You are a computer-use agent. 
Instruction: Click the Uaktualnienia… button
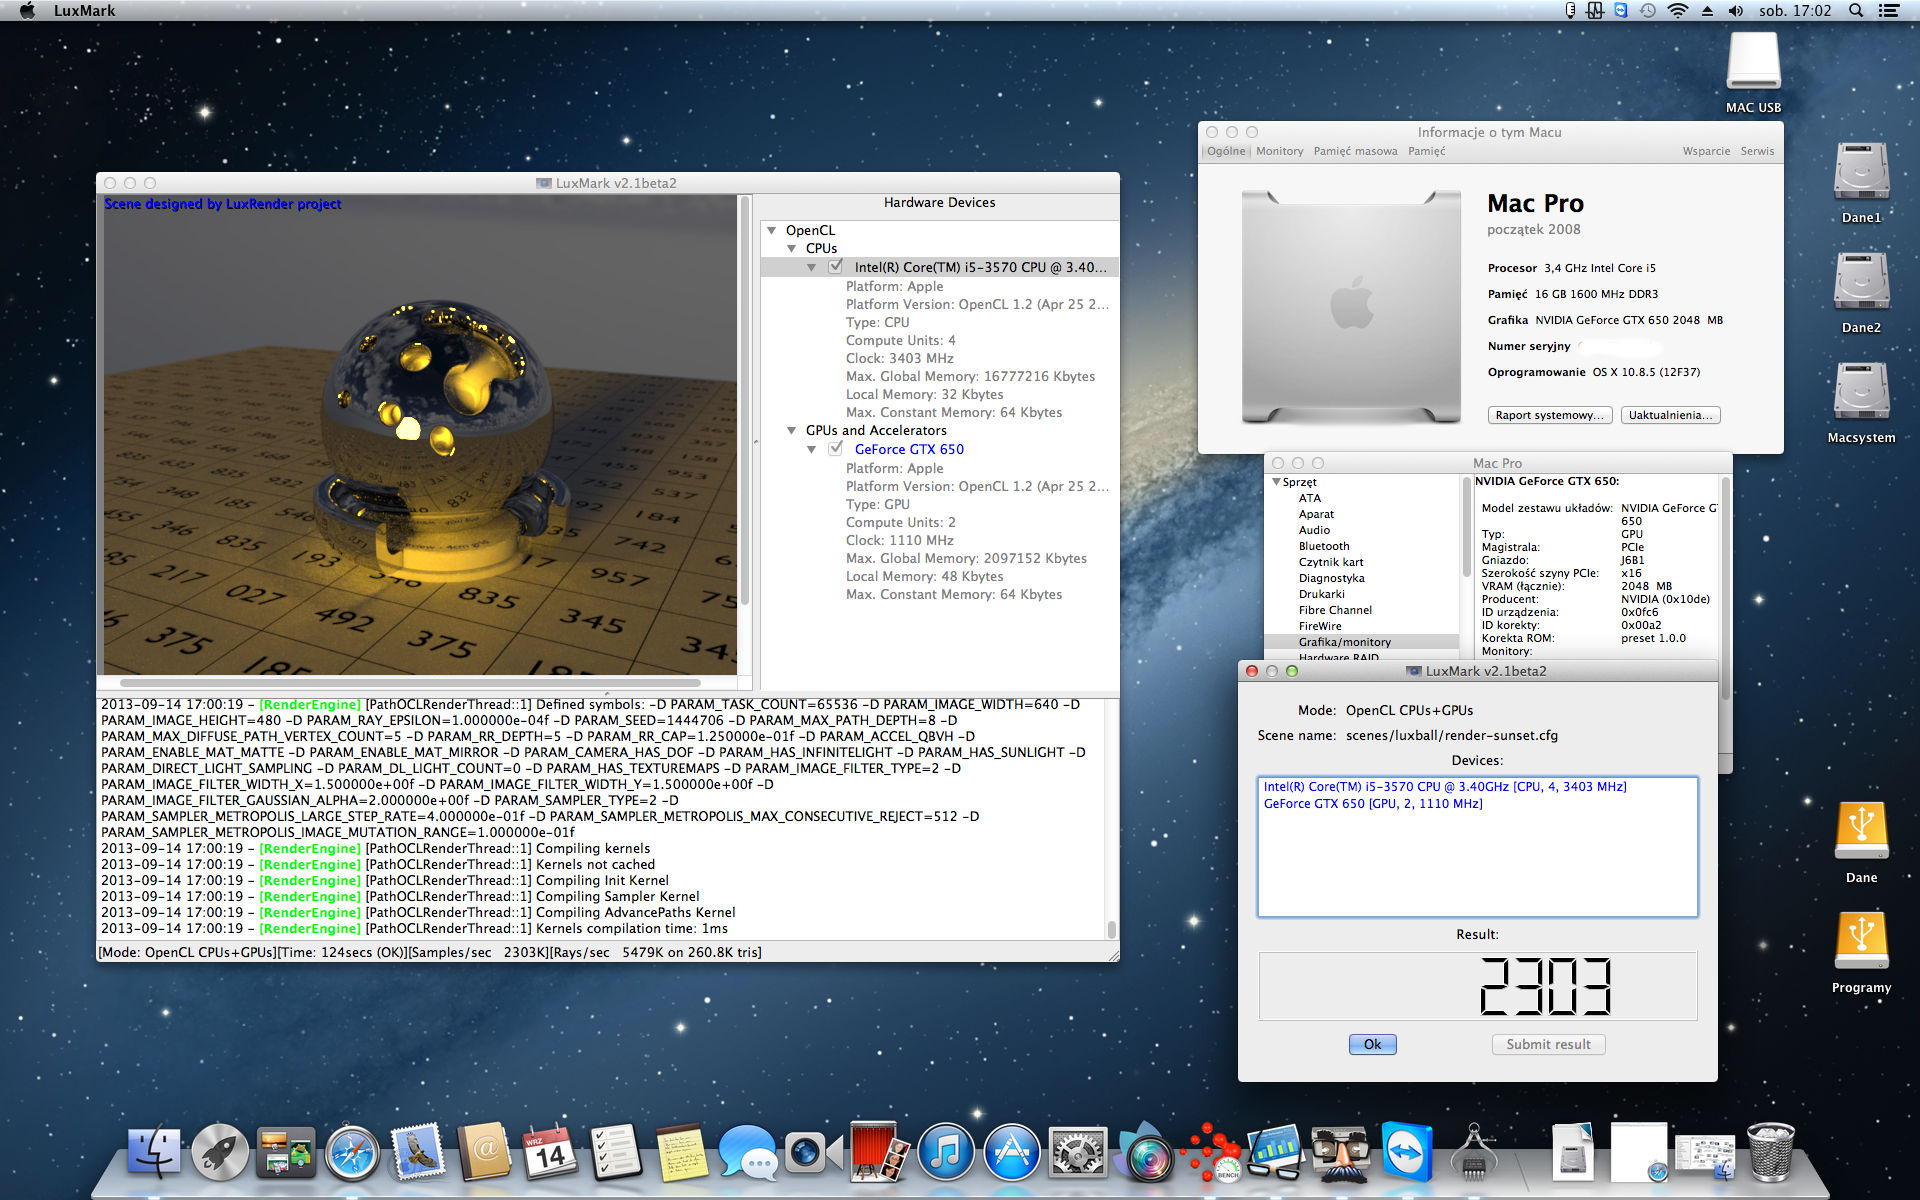(1670, 415)
